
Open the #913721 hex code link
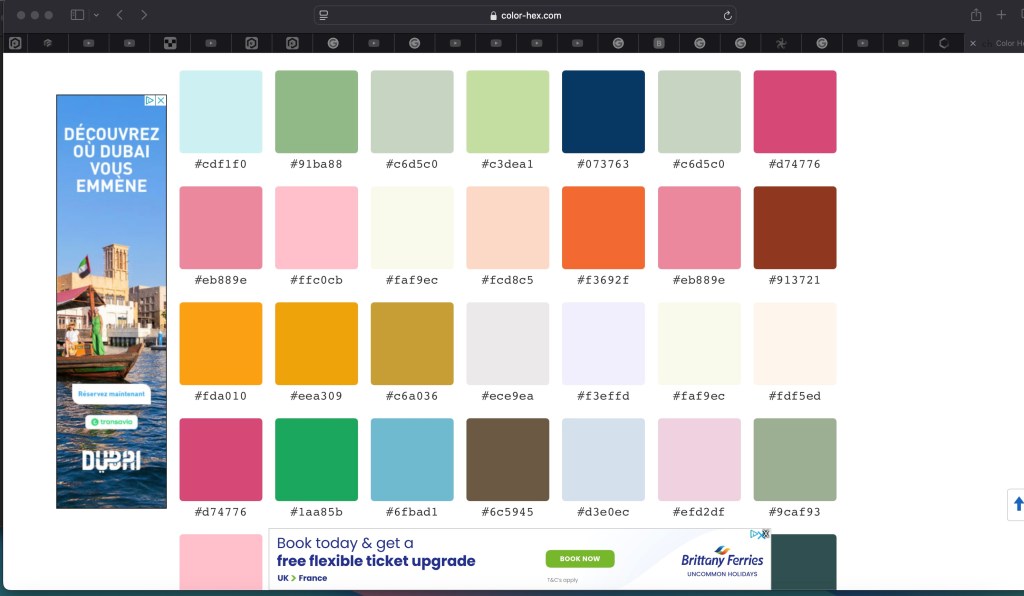794,280
